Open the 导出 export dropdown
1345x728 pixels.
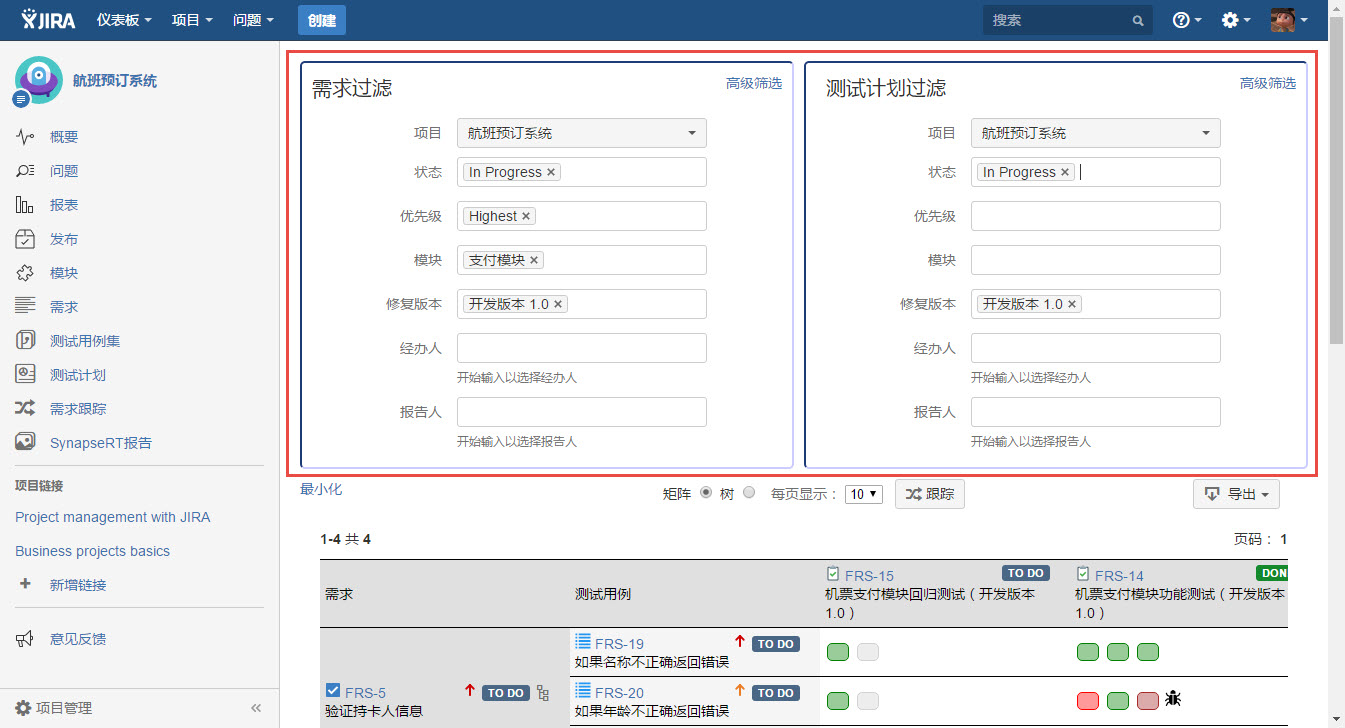click(x=1236, y=494)
